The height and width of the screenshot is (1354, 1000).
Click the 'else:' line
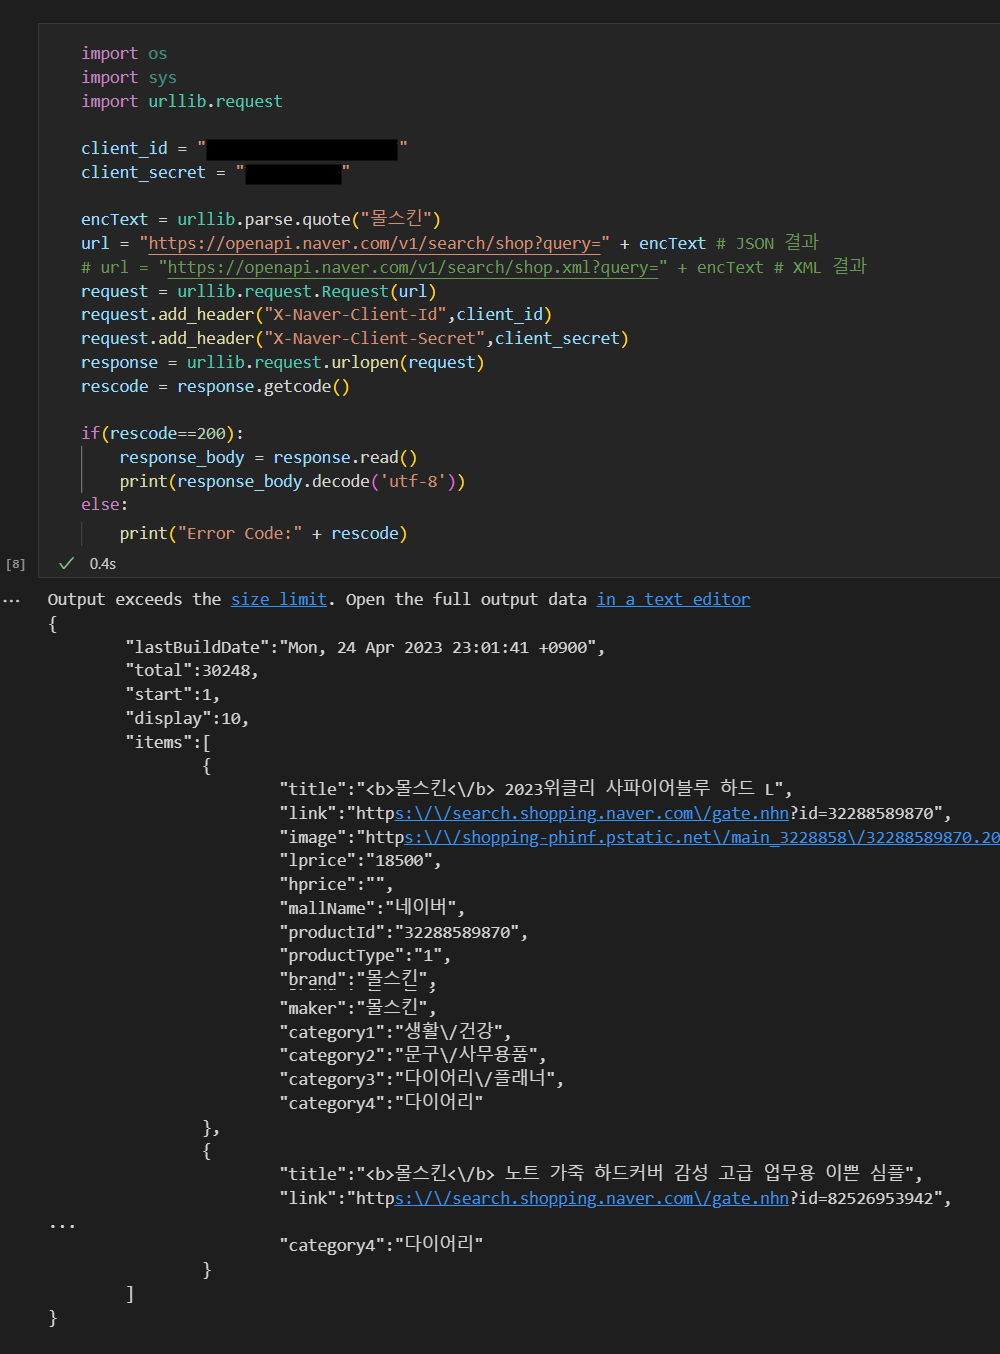(x=105, y=504)
